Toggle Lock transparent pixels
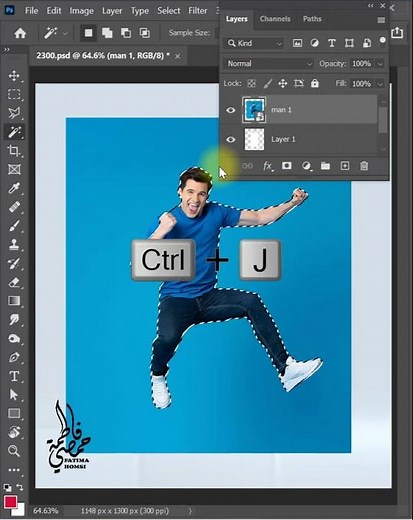This screenshot has height=520, width=413. [x=251, y=83]
